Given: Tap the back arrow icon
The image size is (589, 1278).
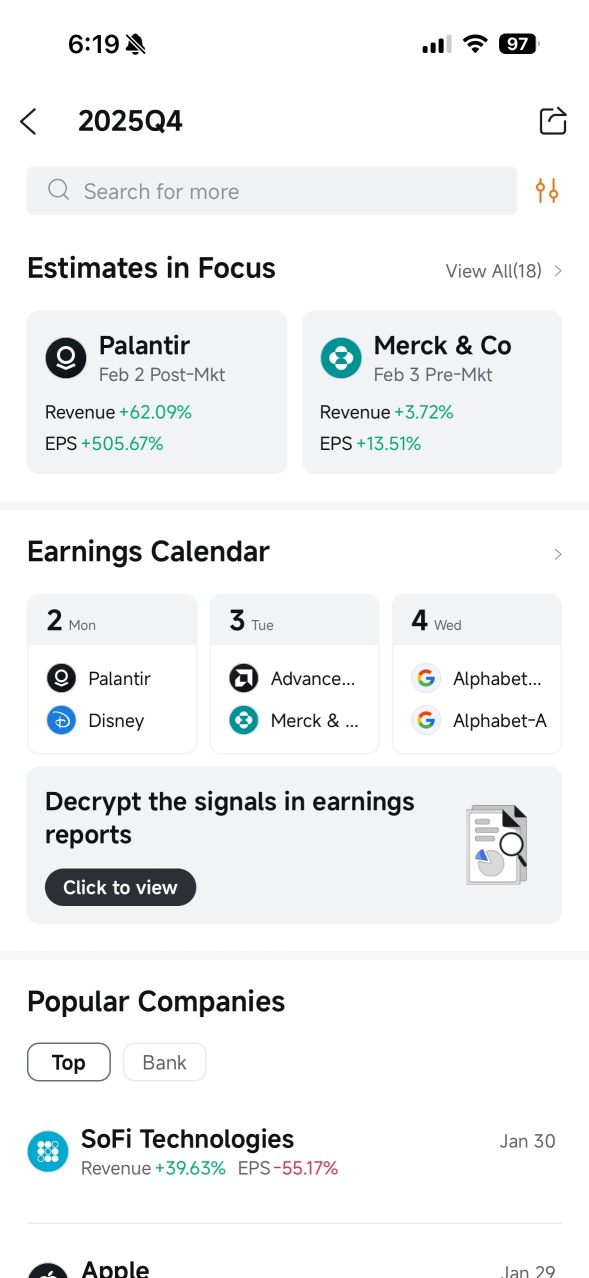Looking at the screenshot, I should coord(28,122).
